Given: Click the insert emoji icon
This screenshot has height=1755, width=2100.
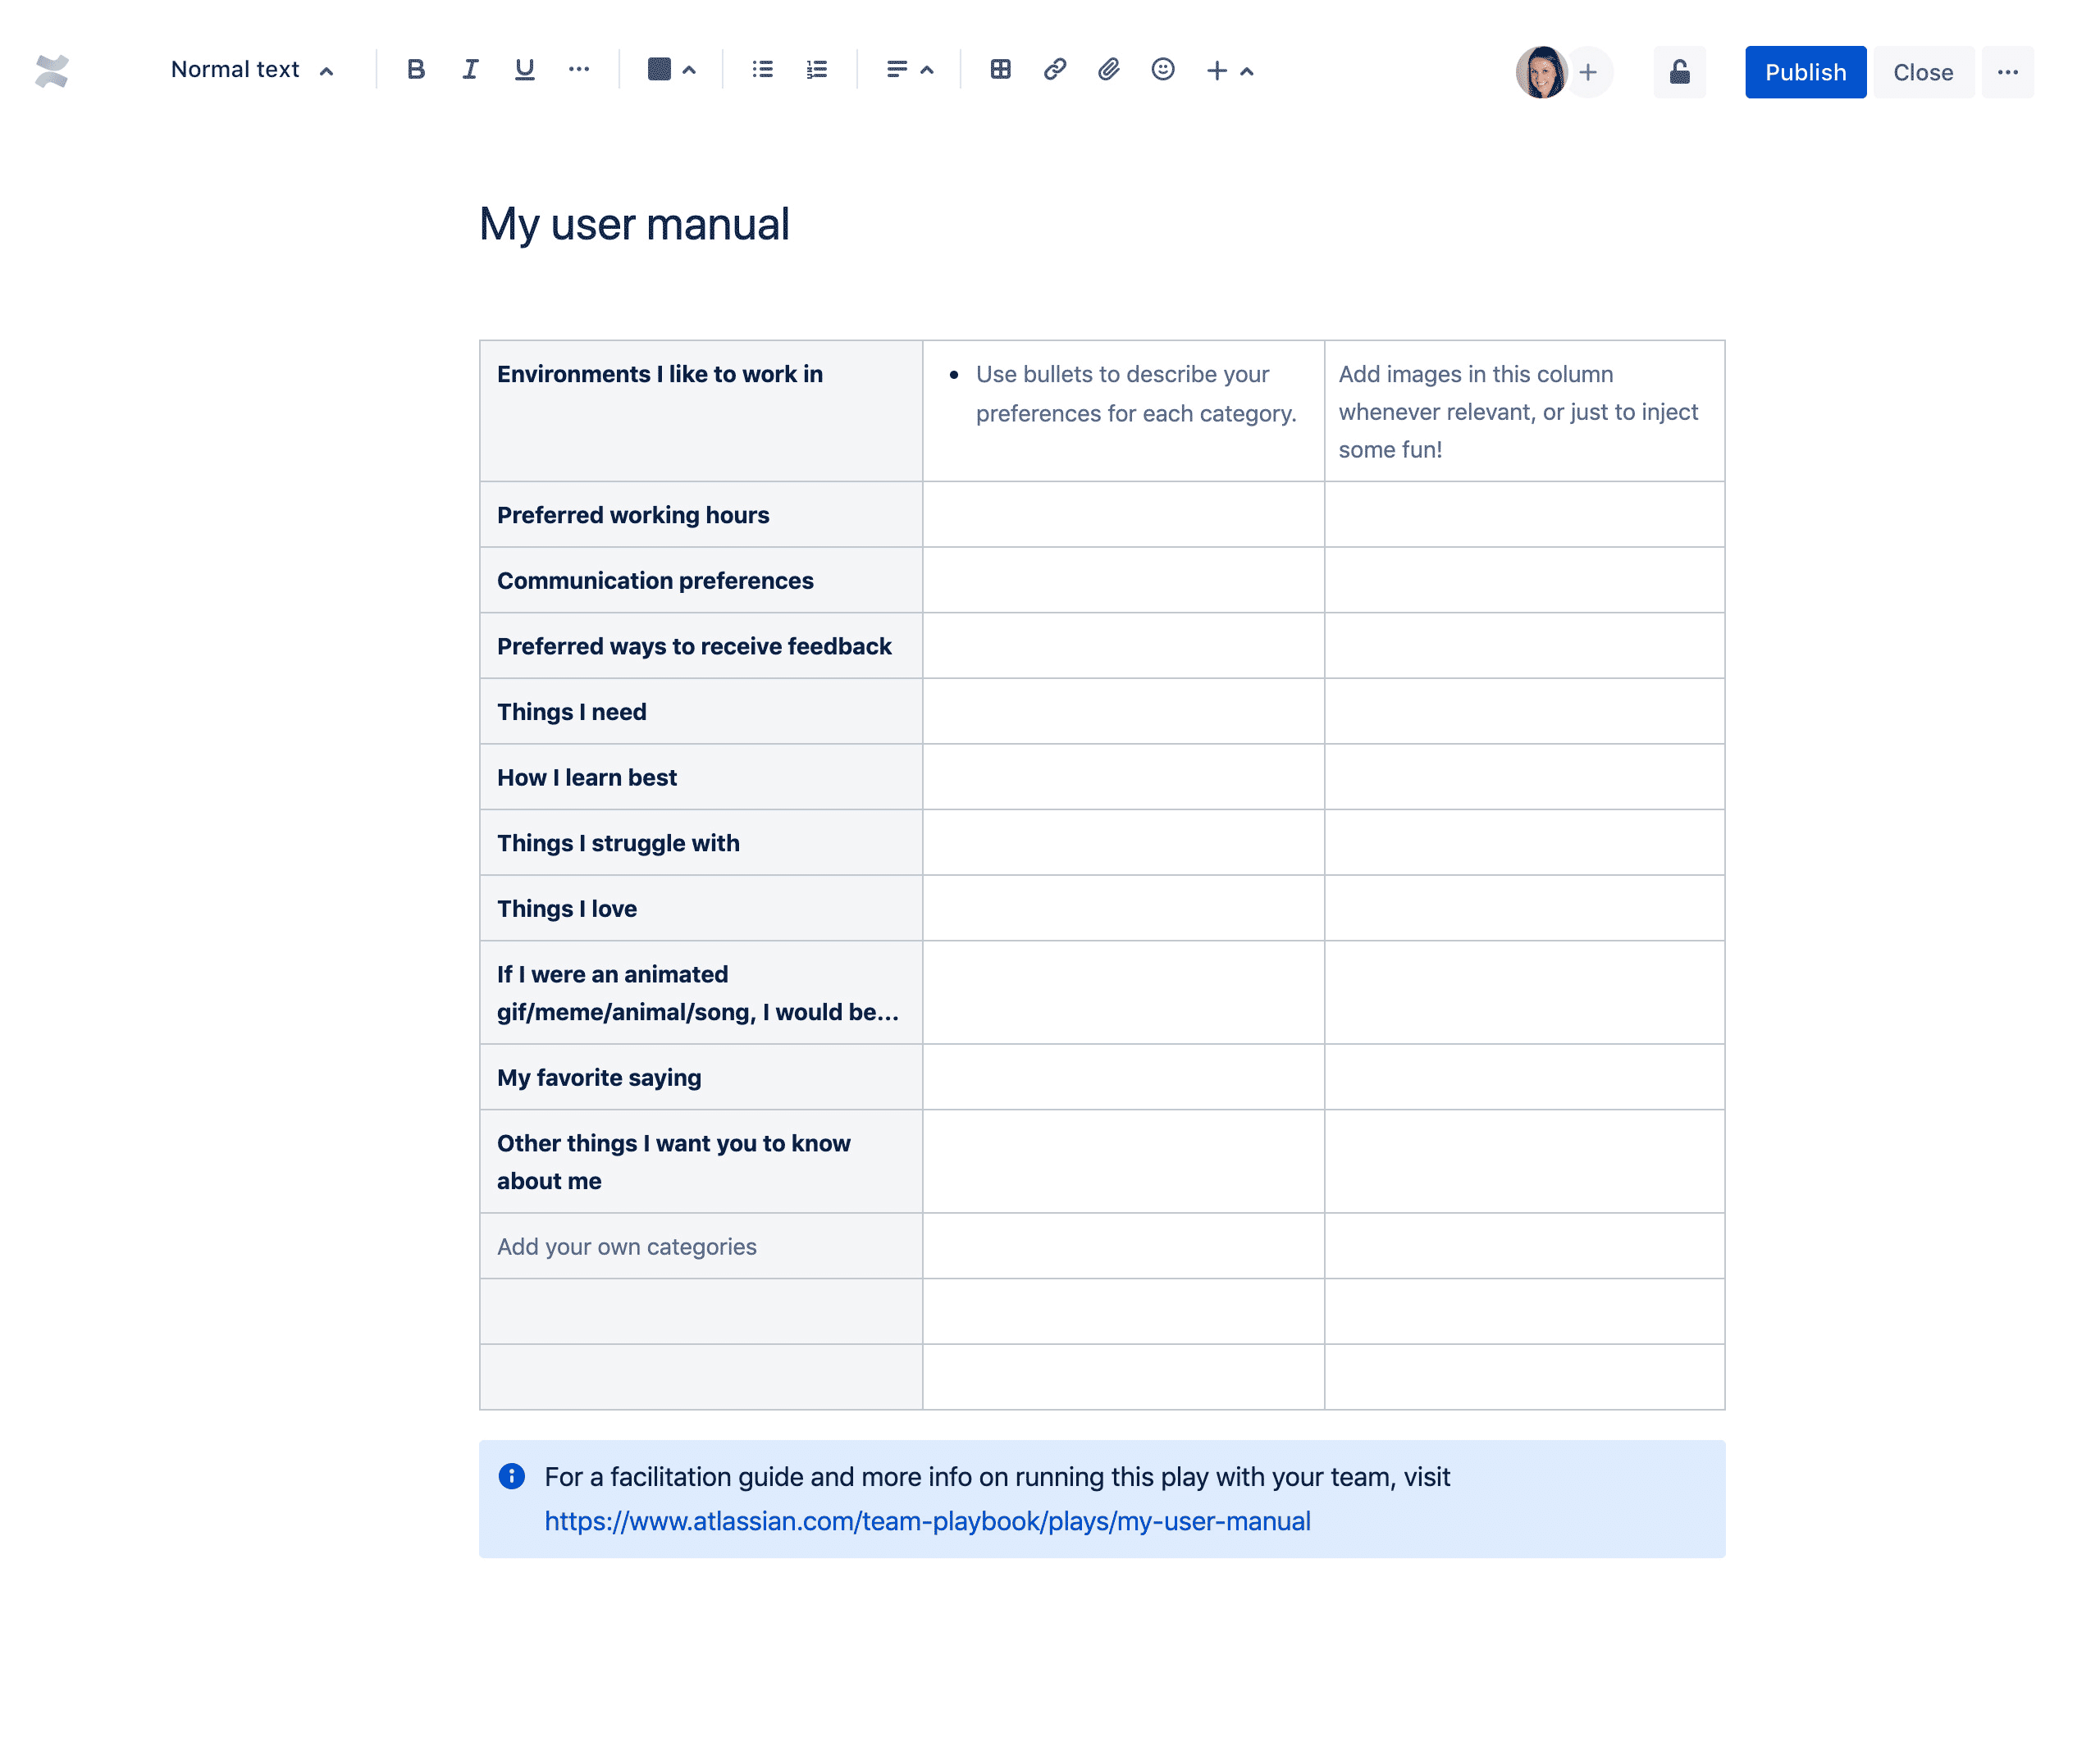Looking at the screenshot, I should (1163, 70).
